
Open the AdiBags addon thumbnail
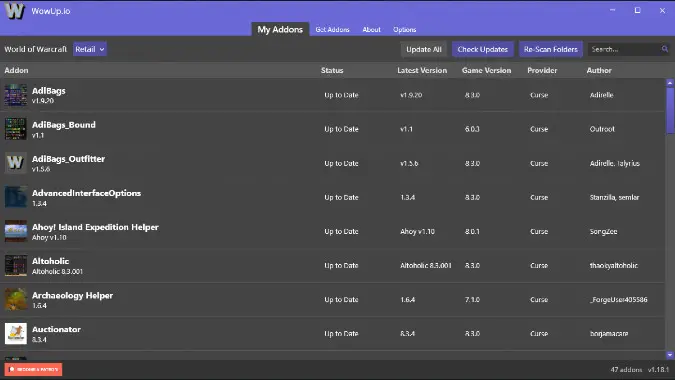coord(15,95)
